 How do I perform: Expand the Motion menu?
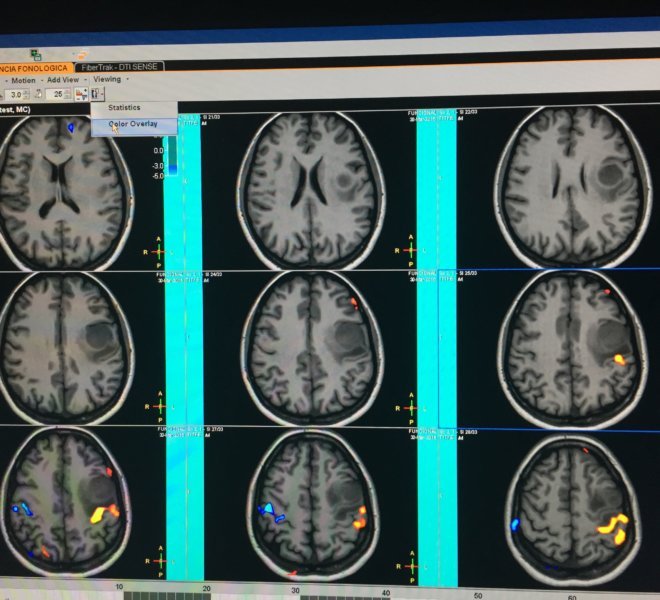coord(22,79)
